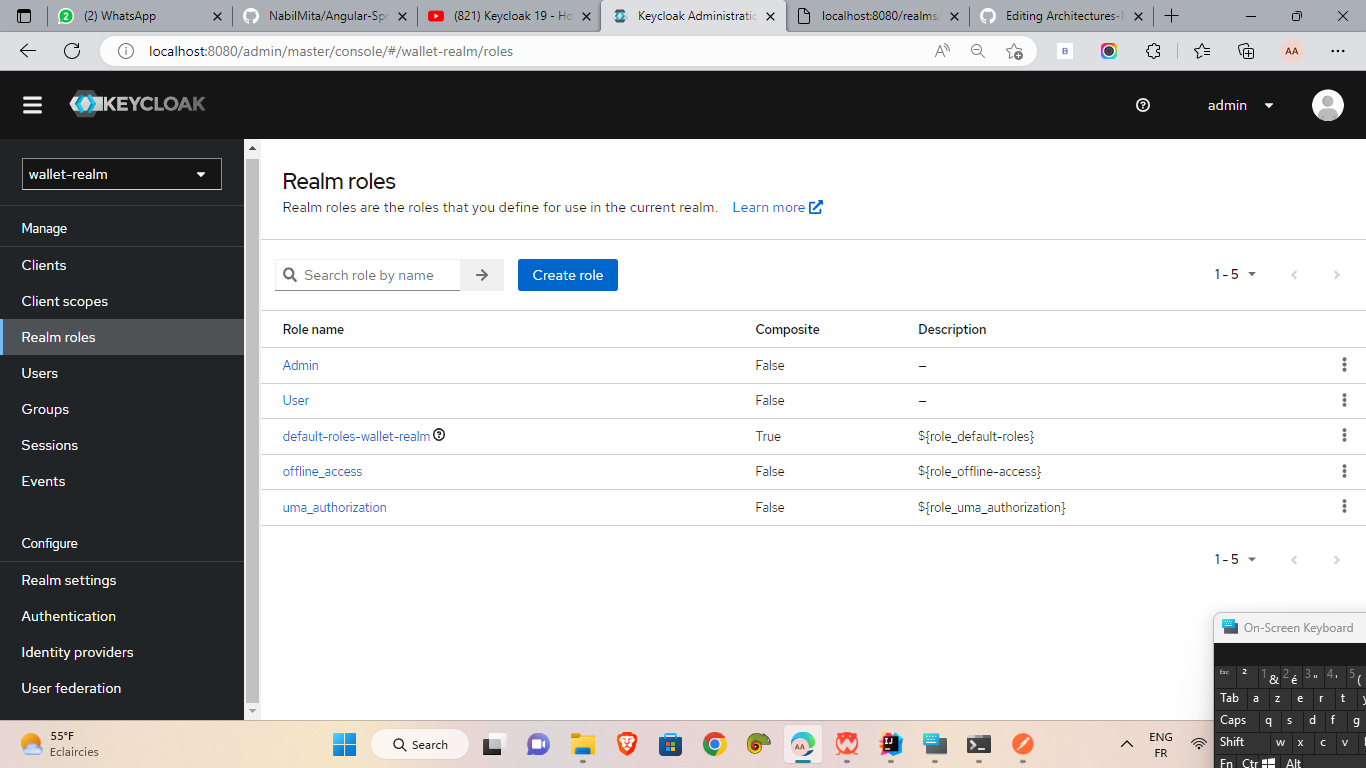This screenshot has height=768, width=1366.
Task: Open the admin account dropdown
Action: [1239, 104]
